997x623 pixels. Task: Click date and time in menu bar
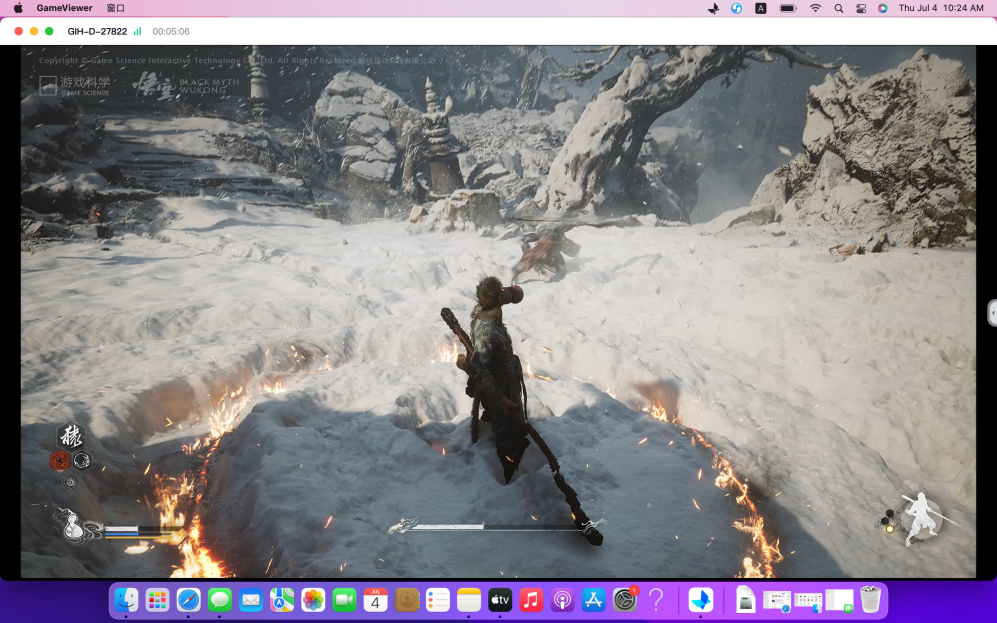(940, 8)
